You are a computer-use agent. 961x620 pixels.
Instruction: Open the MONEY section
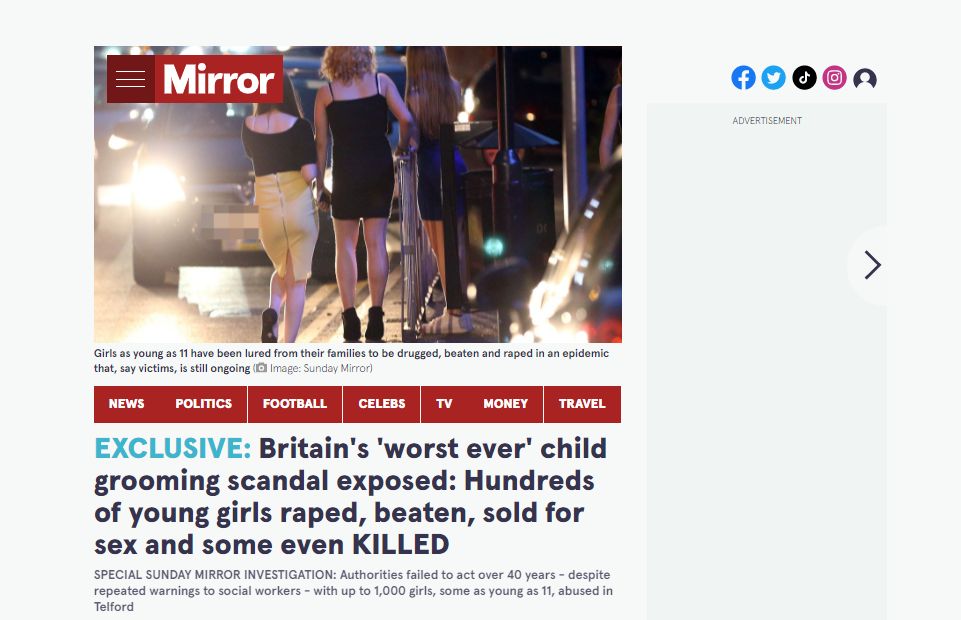(x=506, y=404)
